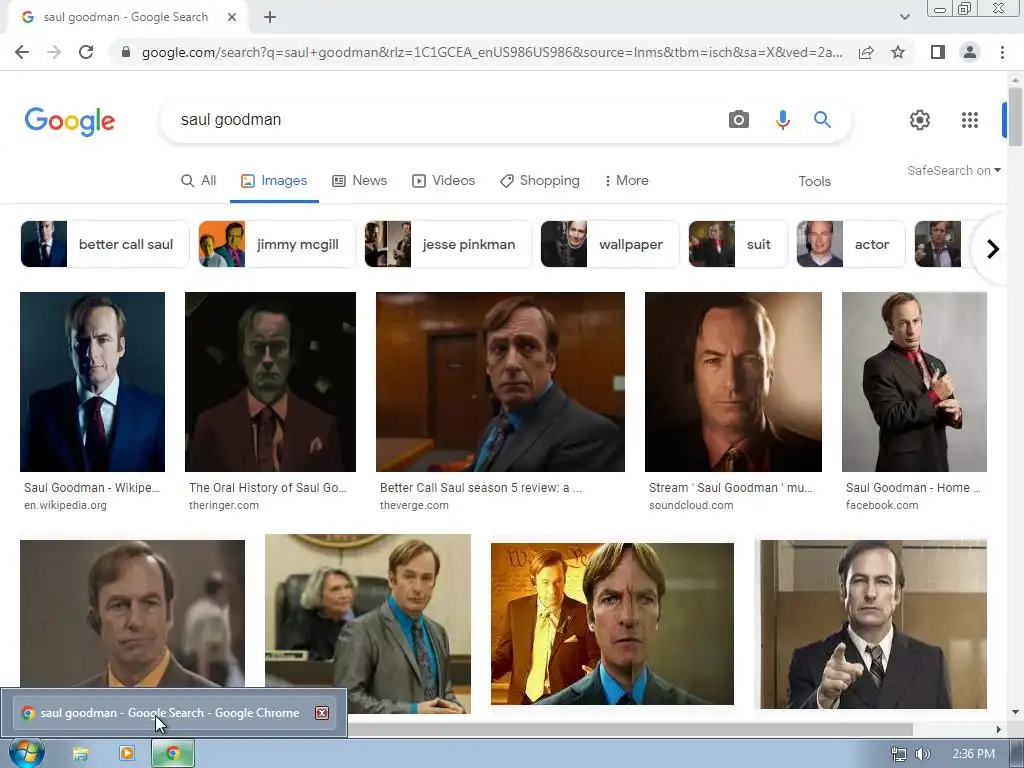1024x768 pixels.
Task: Submit search with the magnifier icon
Action: 822,120
